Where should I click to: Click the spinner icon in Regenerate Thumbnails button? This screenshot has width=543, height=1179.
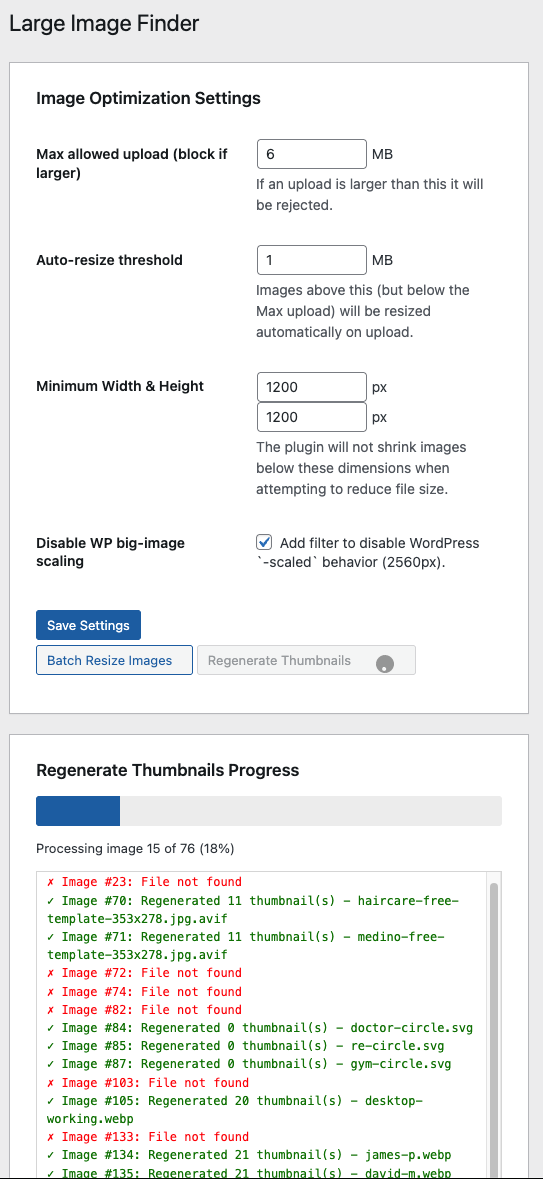pyautogui.click(x=385, y=664)
